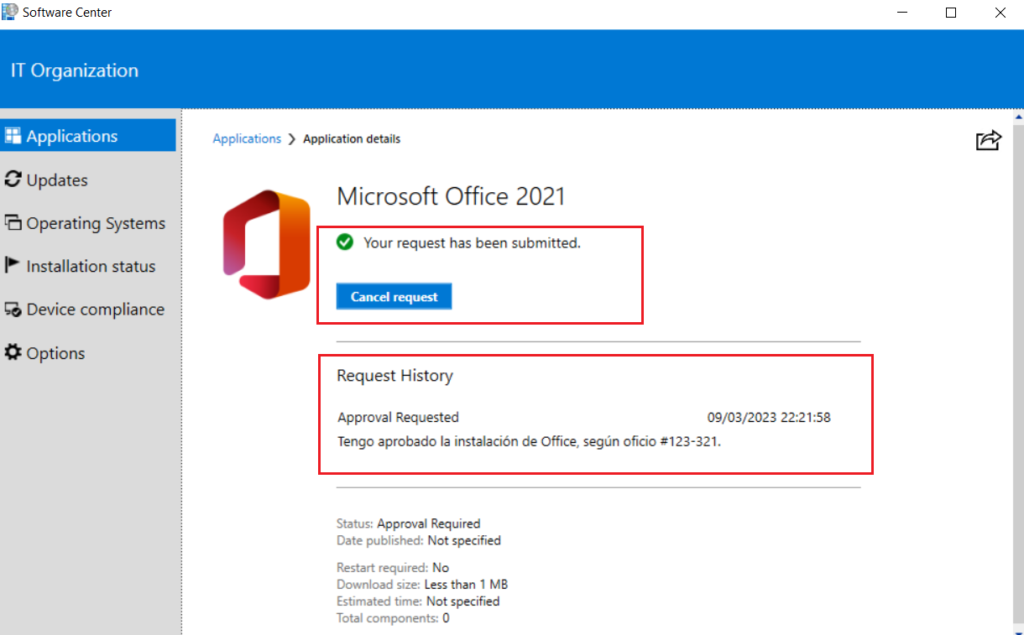Click 'Your request has been submitted' message
Image resolution: width=1024 pixels, height=635 pixels.
(x=472, y=243)
